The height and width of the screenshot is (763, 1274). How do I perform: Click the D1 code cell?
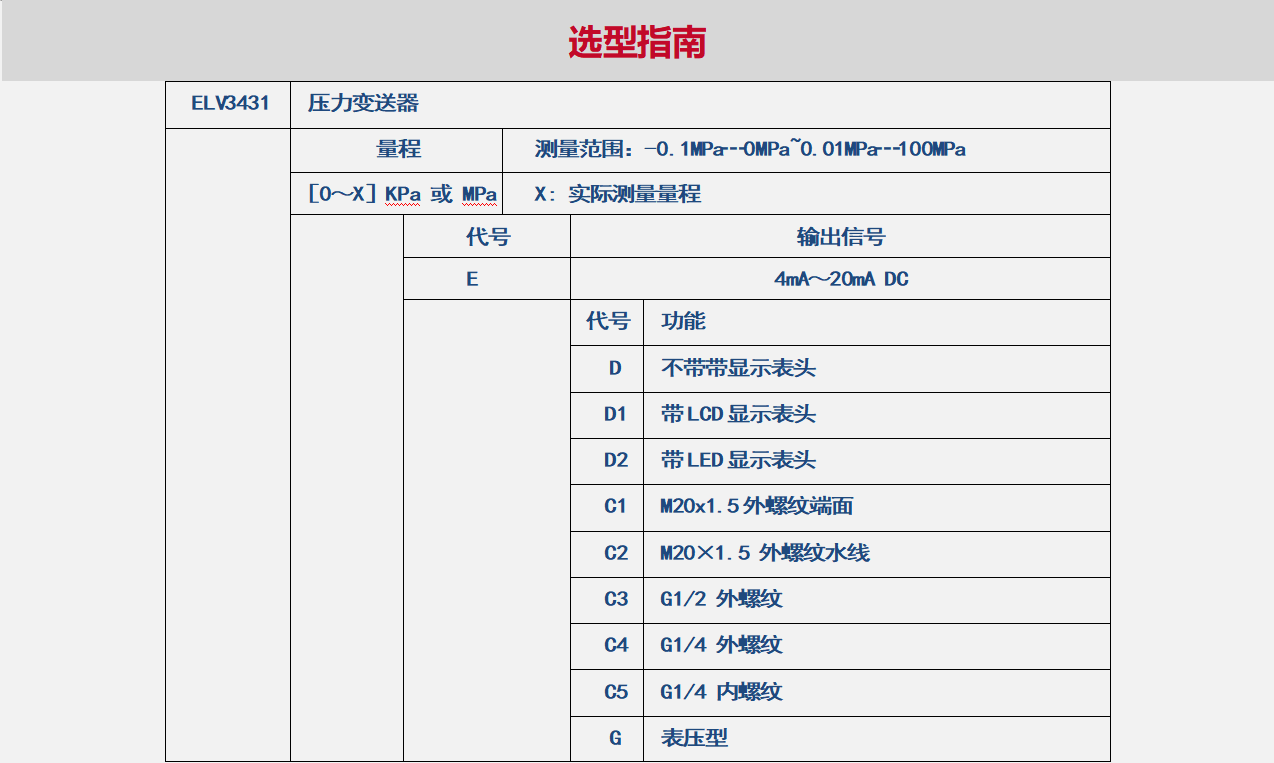tap(615, 414)
